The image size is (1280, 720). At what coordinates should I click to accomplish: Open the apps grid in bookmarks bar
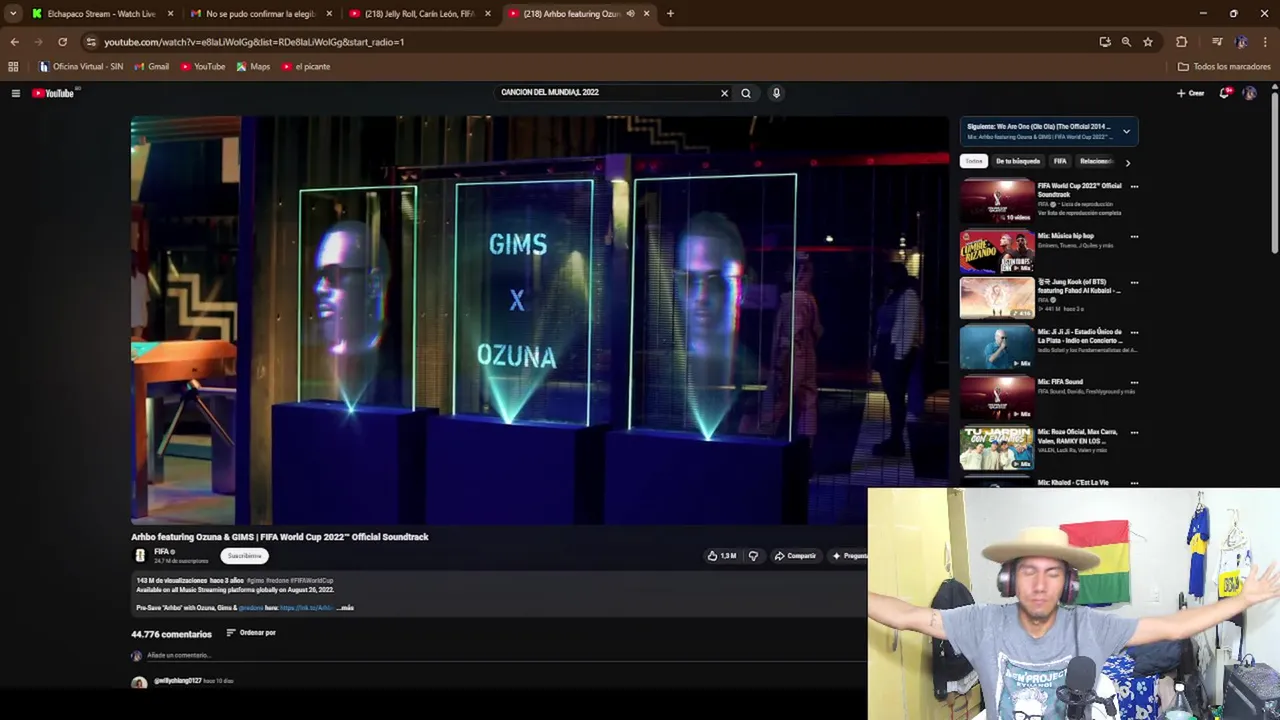pyautogui.click(x=13, y=67)
